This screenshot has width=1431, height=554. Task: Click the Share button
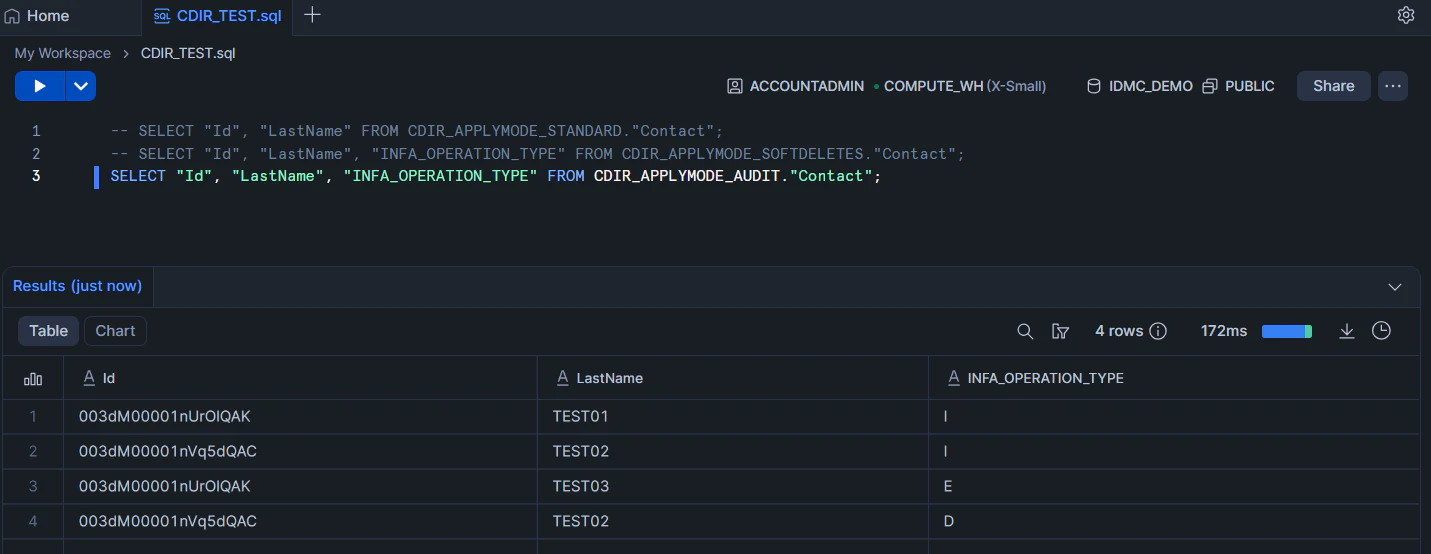click(1333, 86)
